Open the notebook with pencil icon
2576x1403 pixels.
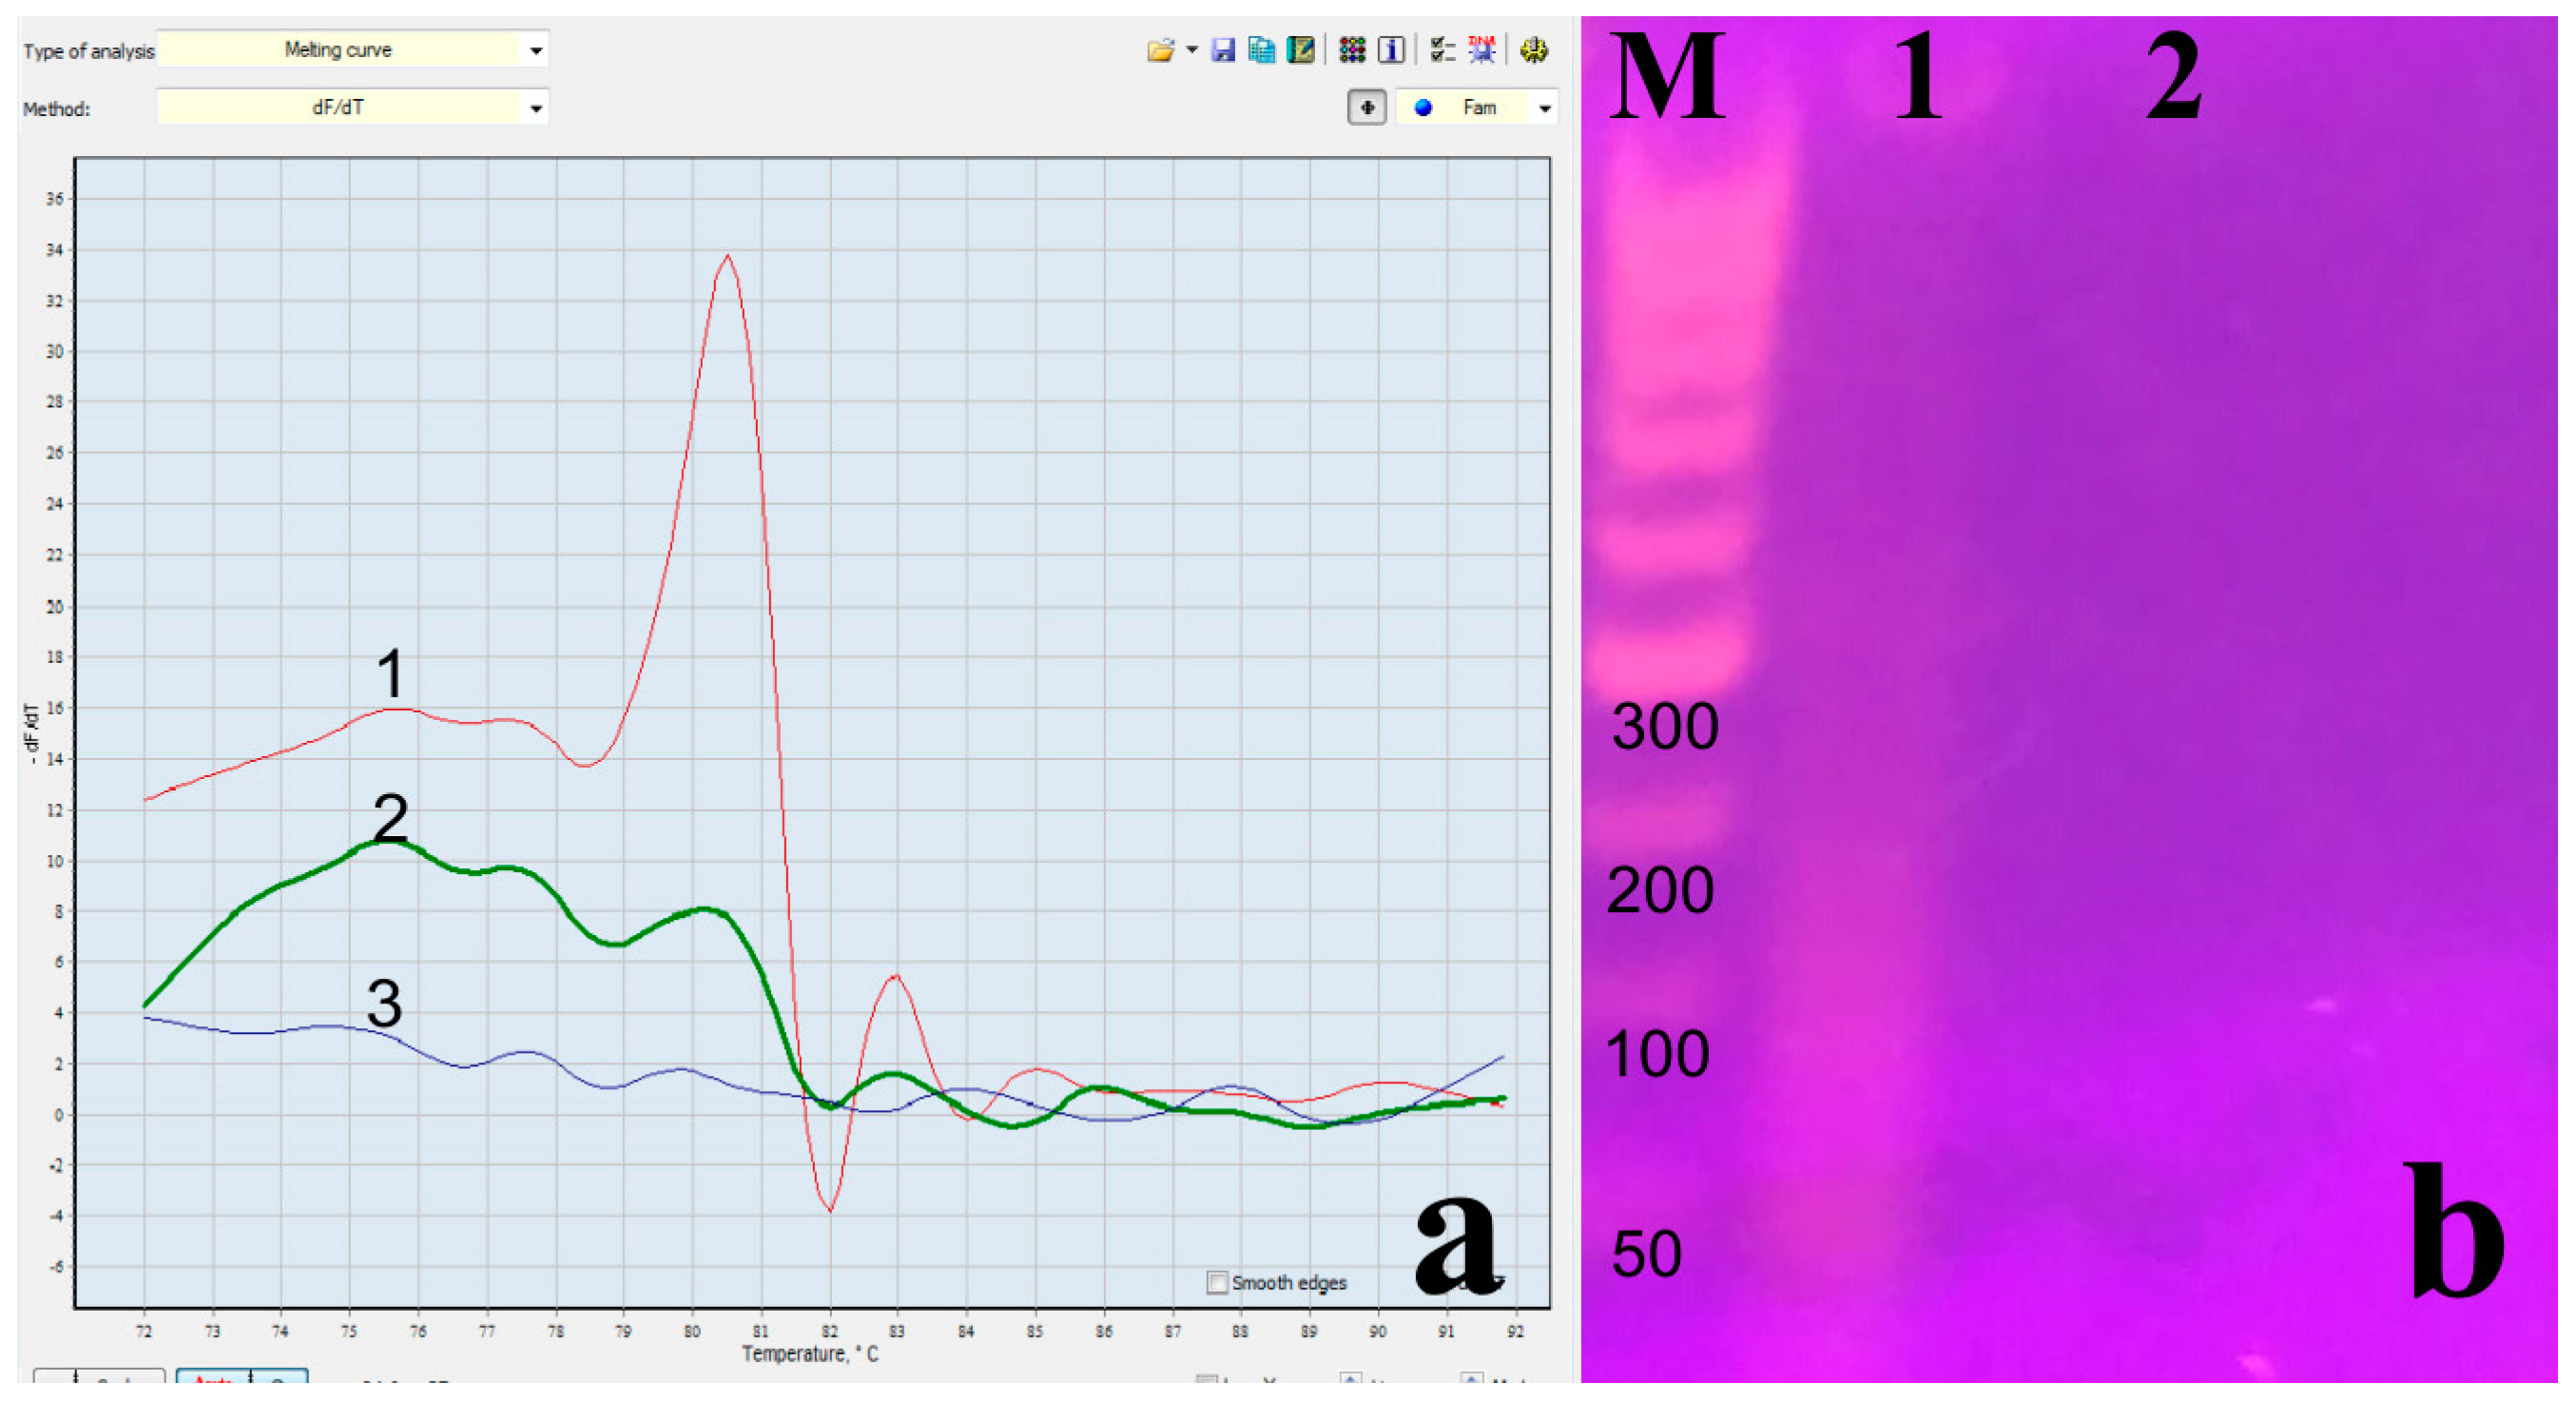pyautogui.click(x=1300, y=50)
